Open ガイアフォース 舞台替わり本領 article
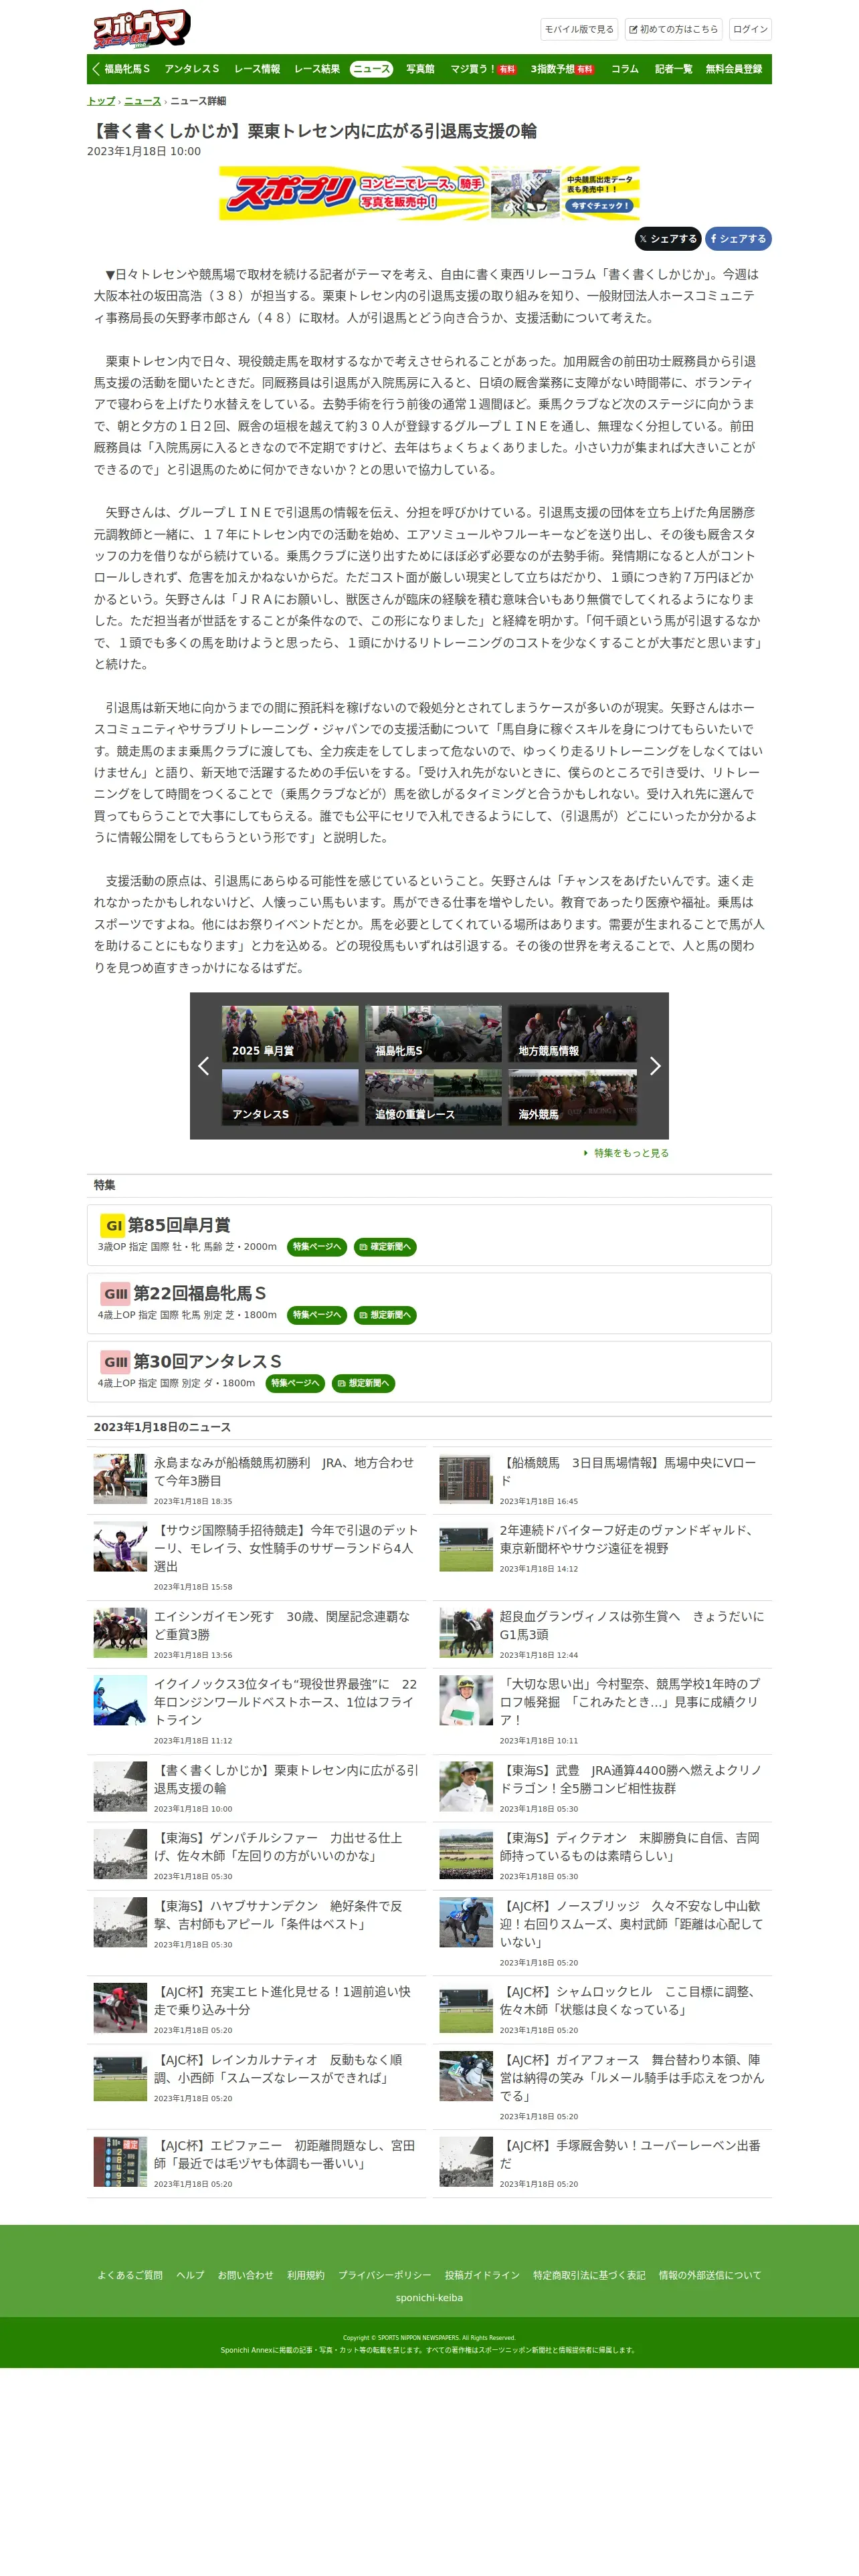Screen dimensions: 859x2576 632,2078
